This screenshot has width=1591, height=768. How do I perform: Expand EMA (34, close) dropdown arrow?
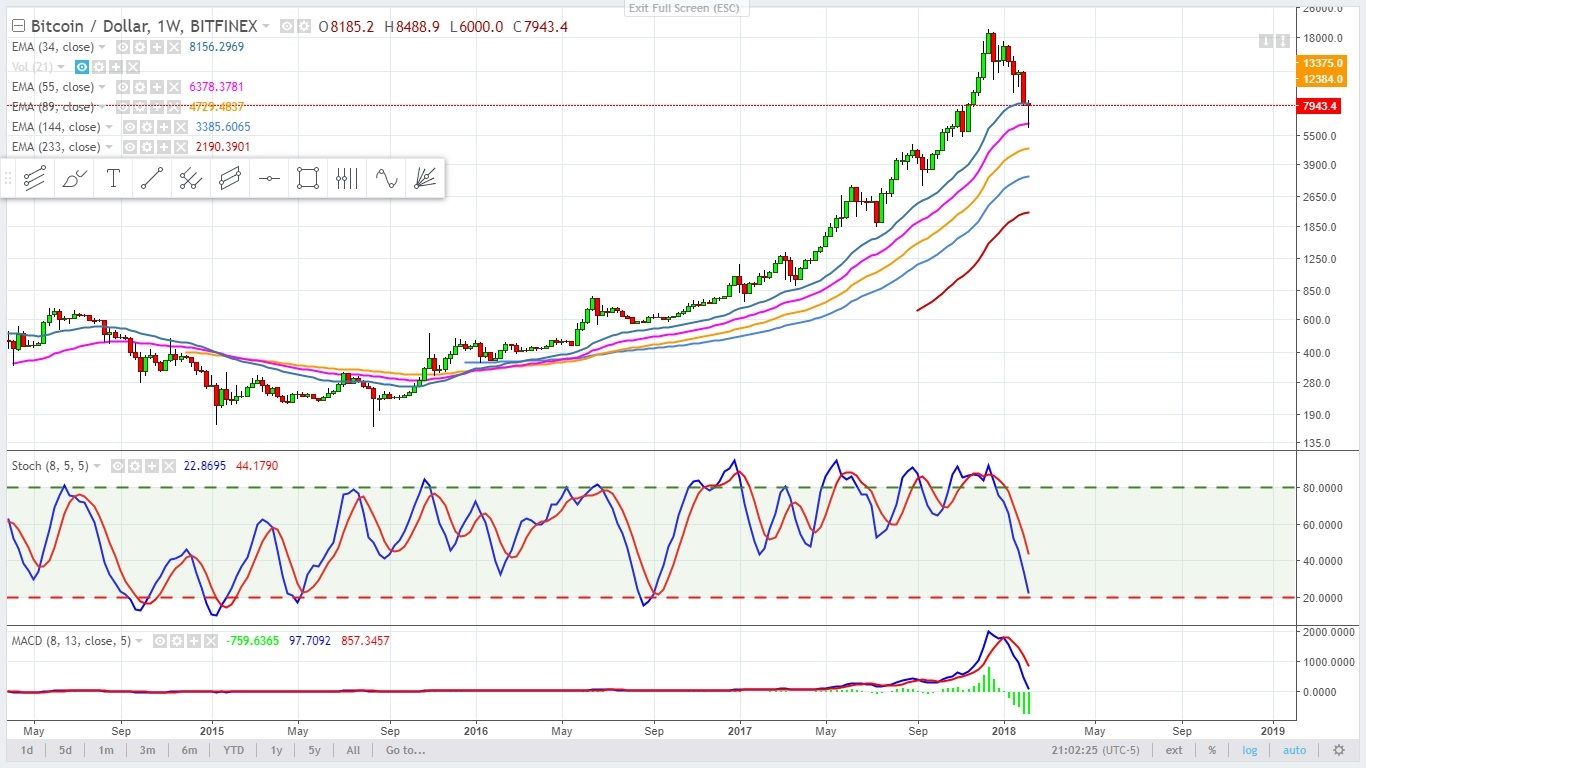click(102, 47)
